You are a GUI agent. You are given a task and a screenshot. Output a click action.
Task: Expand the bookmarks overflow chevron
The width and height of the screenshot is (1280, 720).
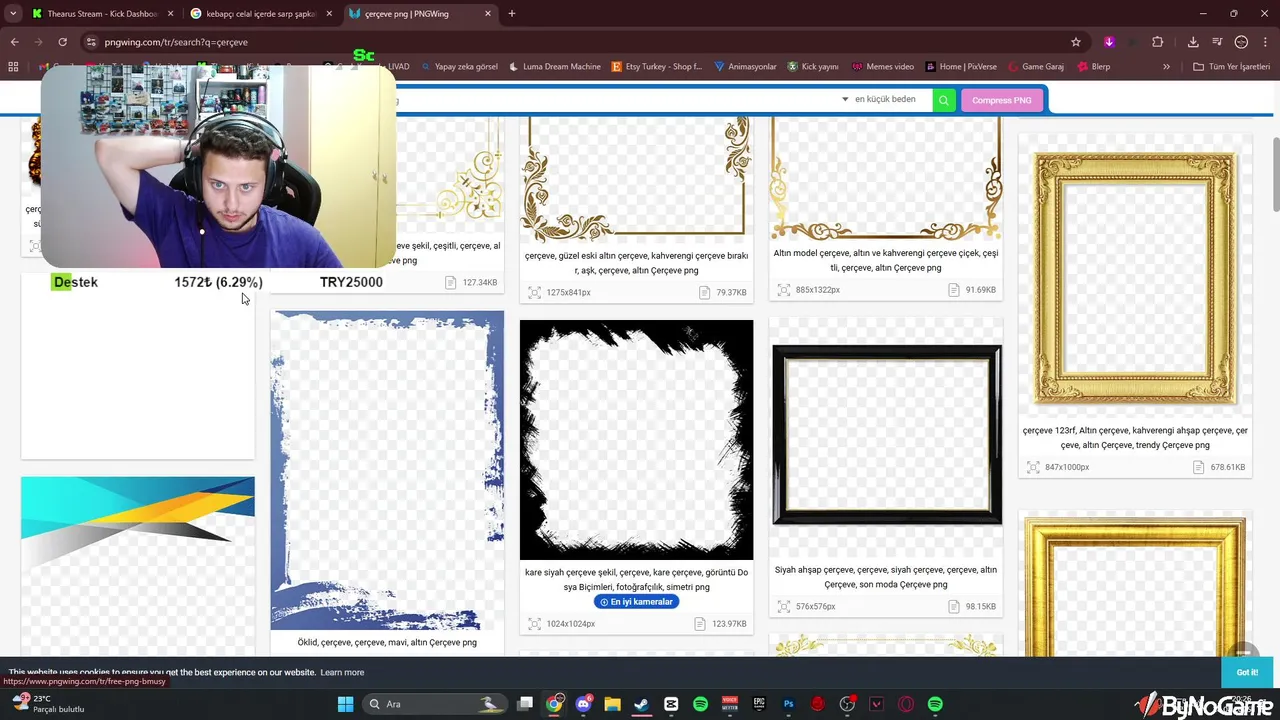tap(1166, 67)
